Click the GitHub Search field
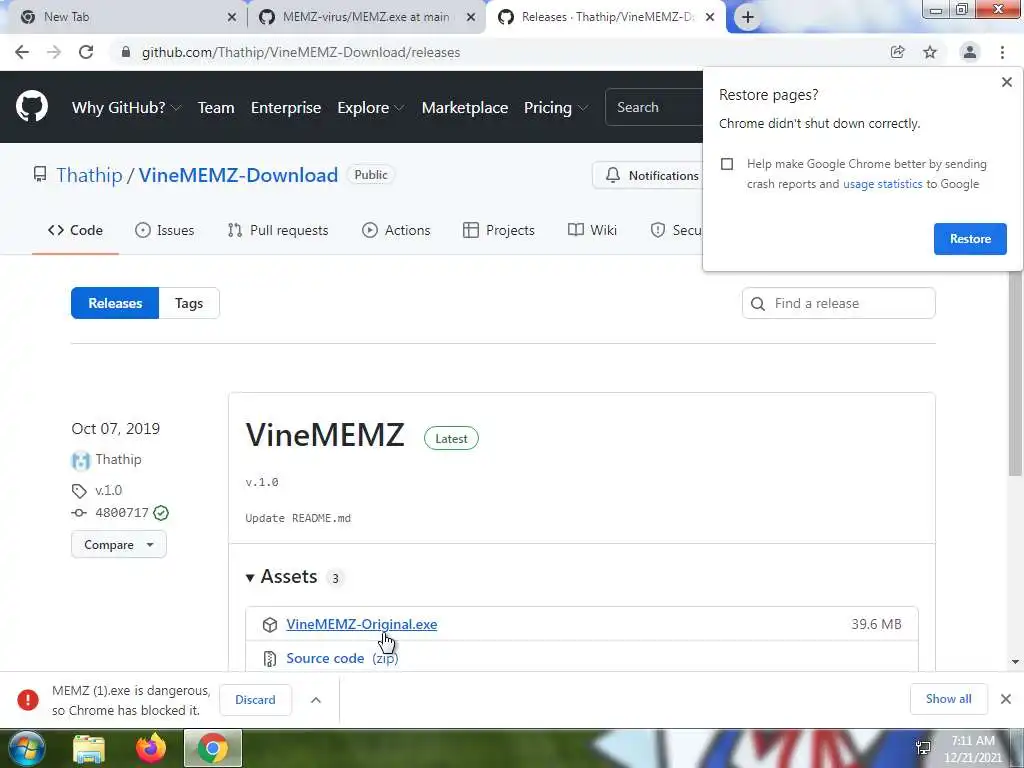Screen dimensions: 1024x768 pyautogui.click(x=654, y=107)
